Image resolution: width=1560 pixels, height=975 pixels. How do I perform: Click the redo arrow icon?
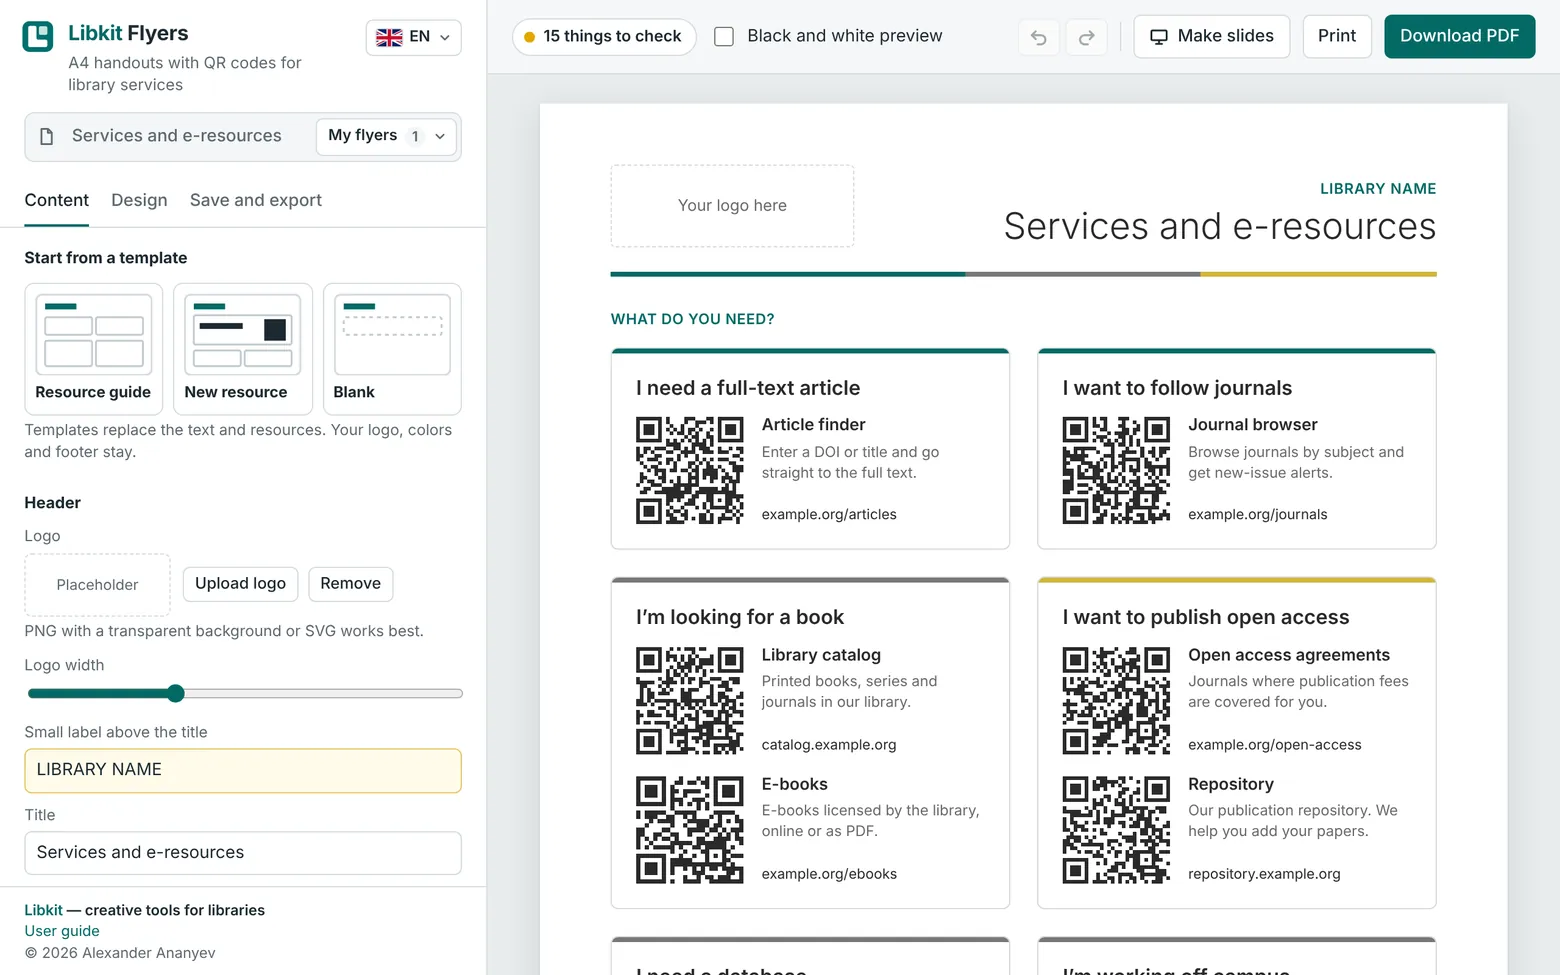tap(1086, 37)
